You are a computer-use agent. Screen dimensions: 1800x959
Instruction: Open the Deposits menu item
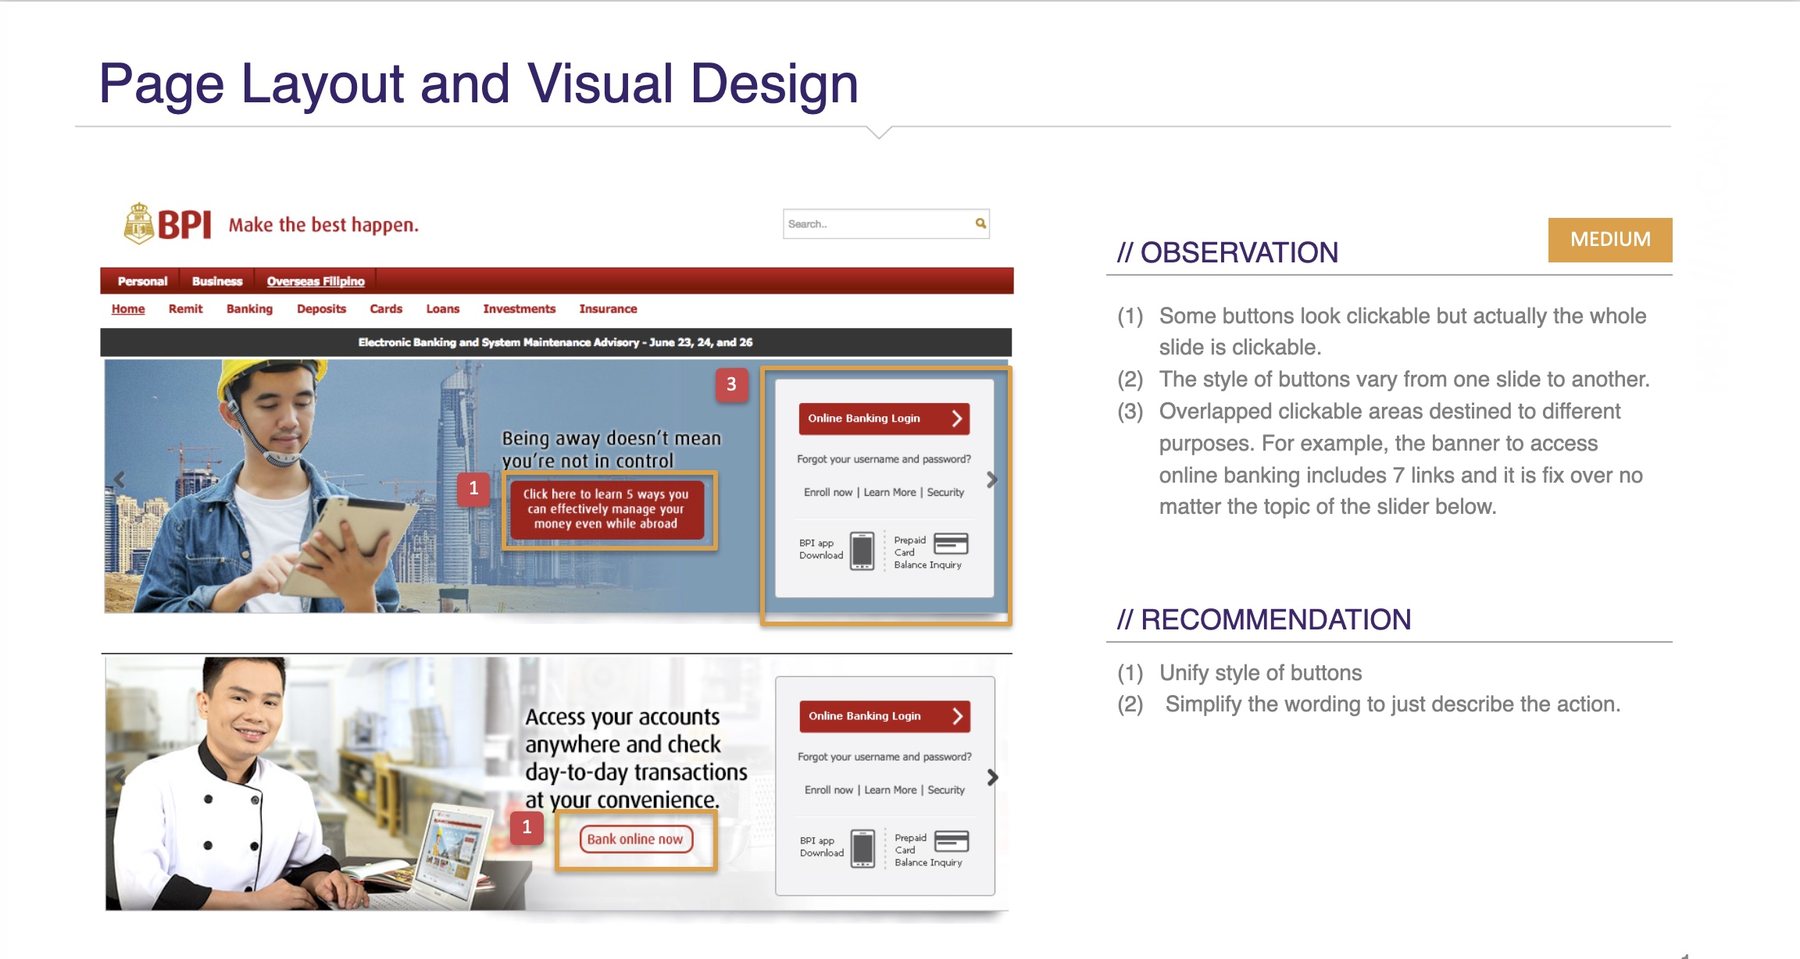pos(321,309)
